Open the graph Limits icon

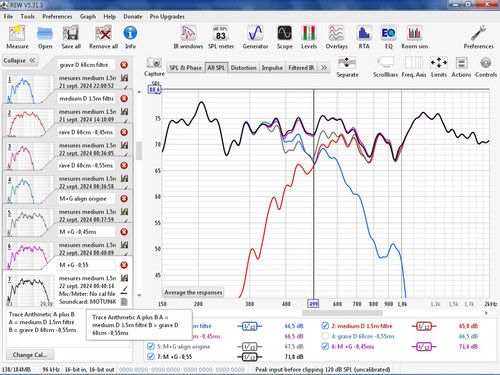439,67
